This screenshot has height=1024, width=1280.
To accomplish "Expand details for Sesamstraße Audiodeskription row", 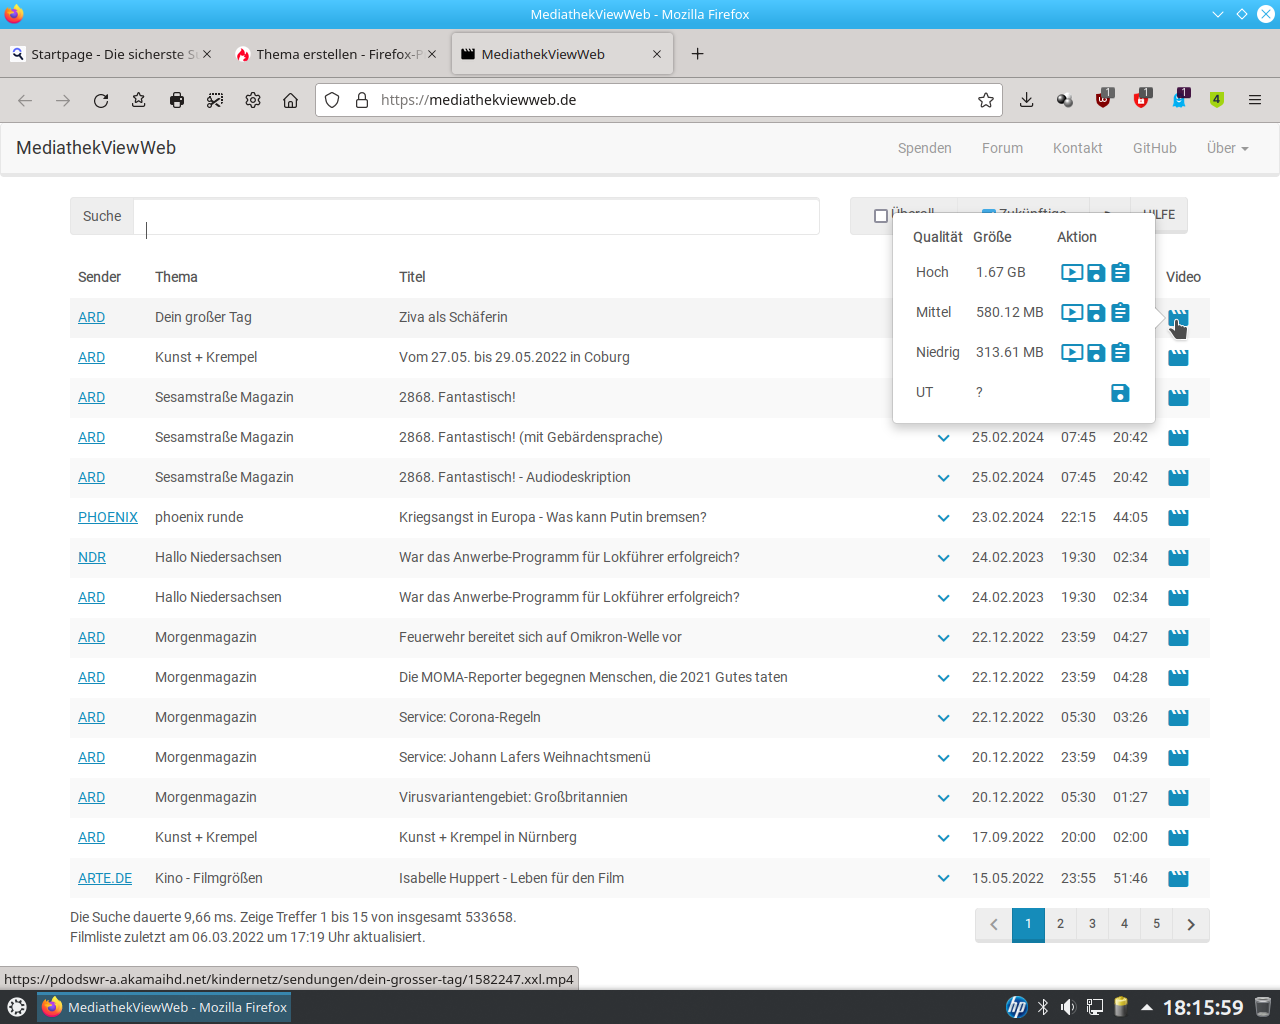I will click(943, 478).
